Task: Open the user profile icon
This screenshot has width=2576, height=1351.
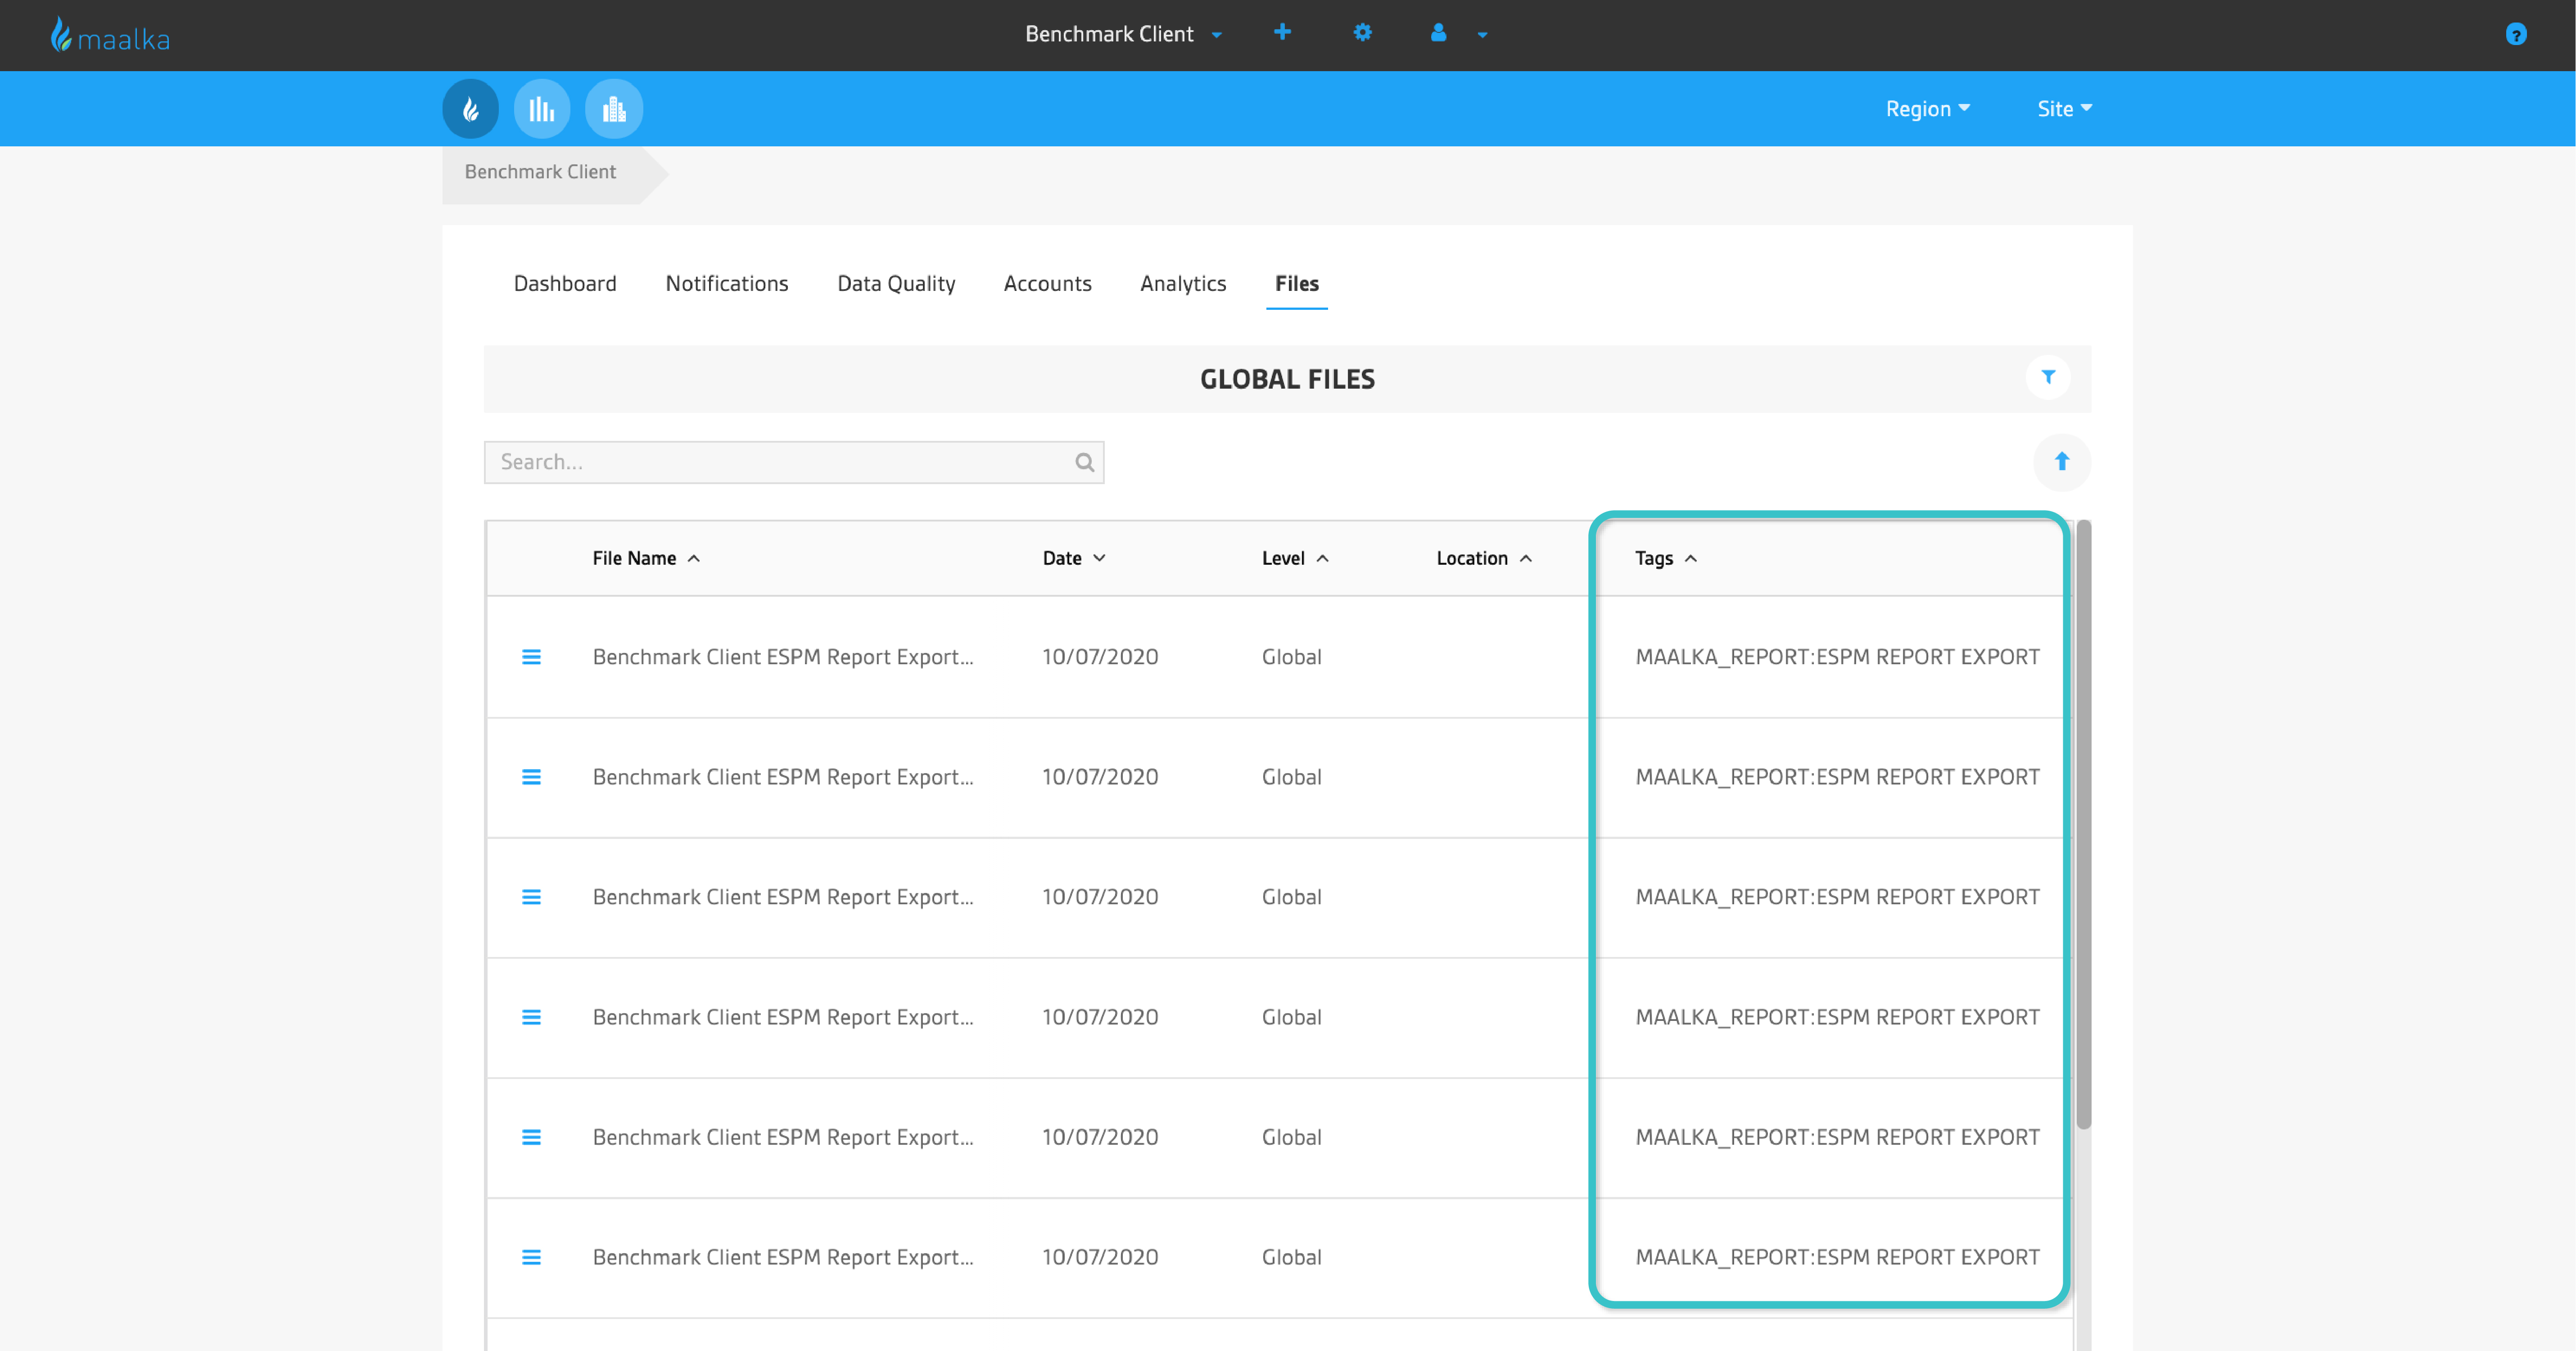Action: (1438, 33)
